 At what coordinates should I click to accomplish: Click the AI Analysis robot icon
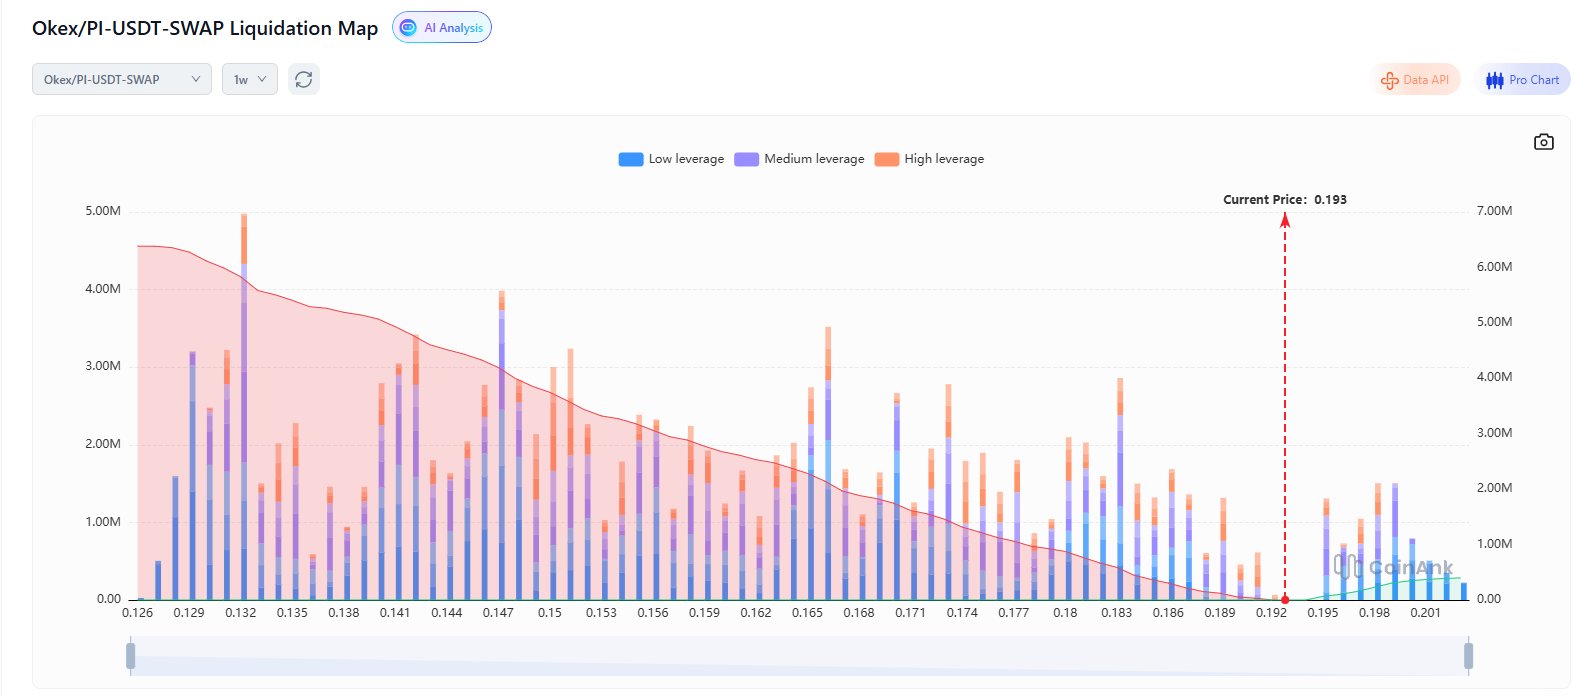[x=408, y=28]
